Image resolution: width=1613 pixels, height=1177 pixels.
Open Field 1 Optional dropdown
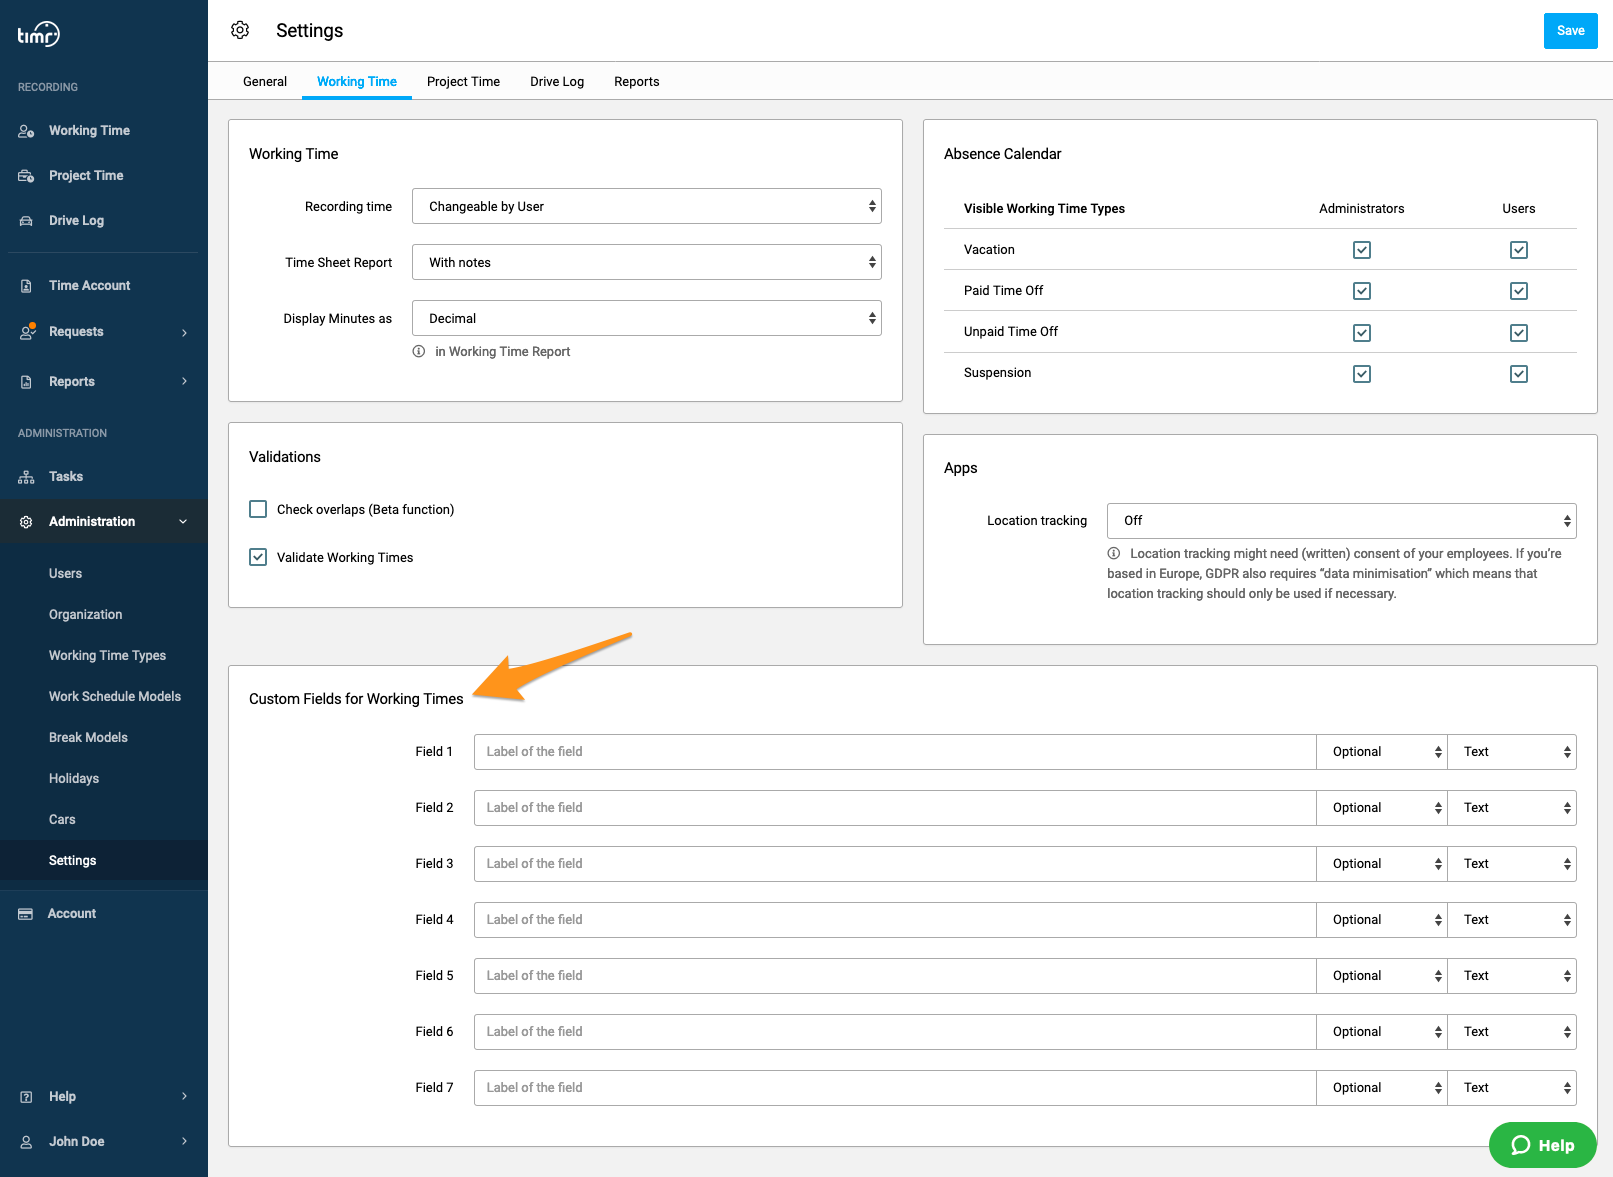pyautogui.click(x=1383, y=752)
